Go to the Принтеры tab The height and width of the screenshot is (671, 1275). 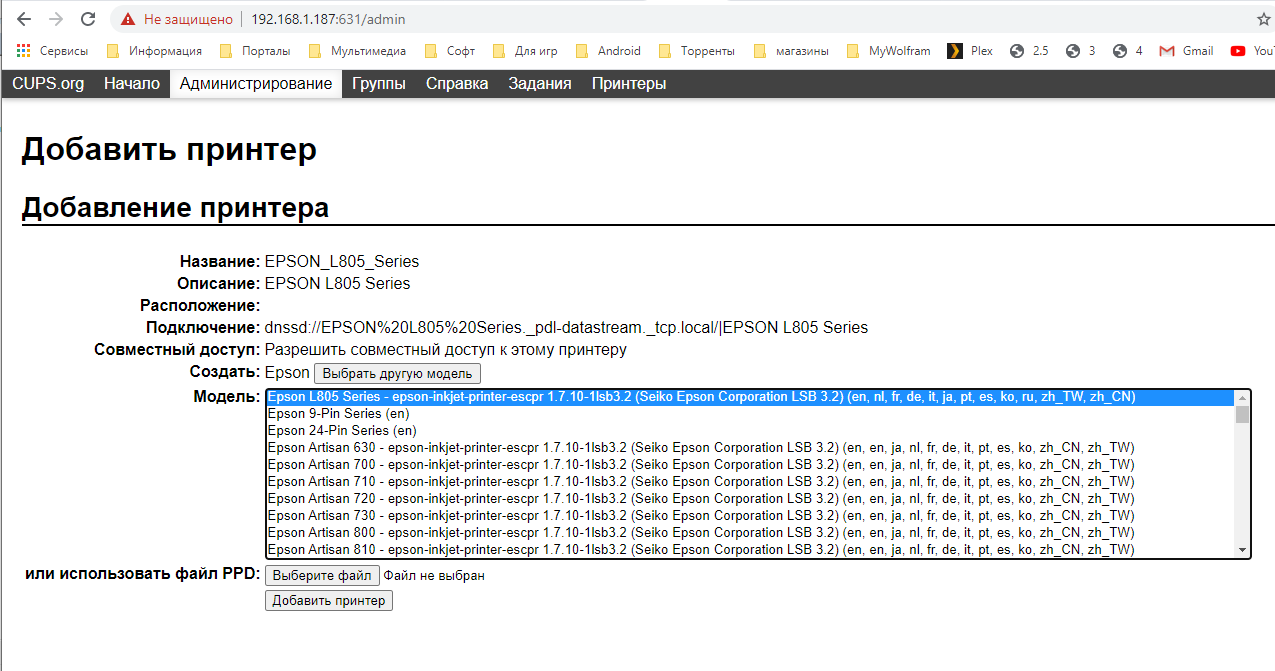tap(628, 84)
